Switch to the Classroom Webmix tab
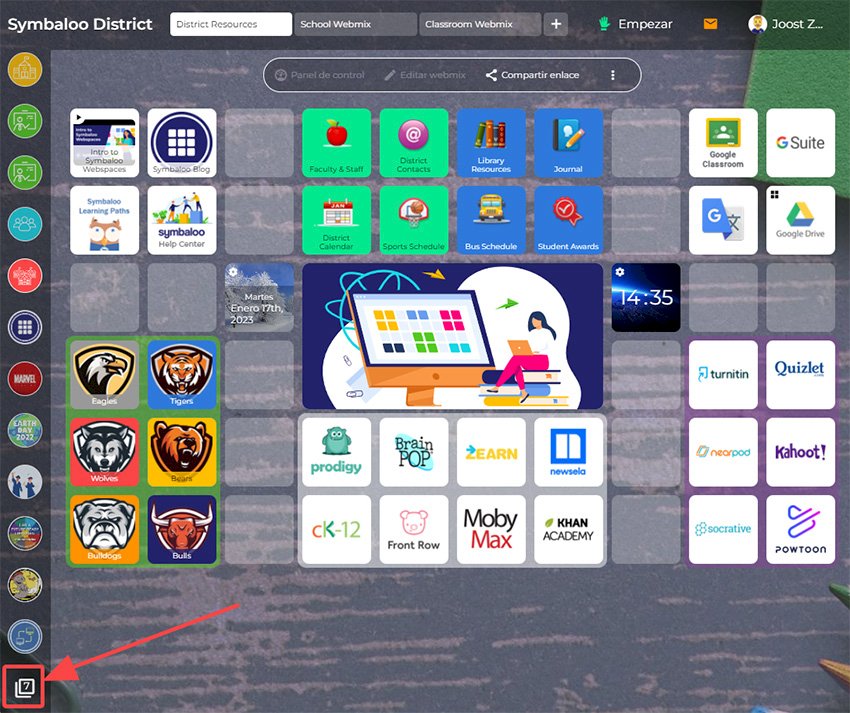850x713 pixels. (480, 24)
